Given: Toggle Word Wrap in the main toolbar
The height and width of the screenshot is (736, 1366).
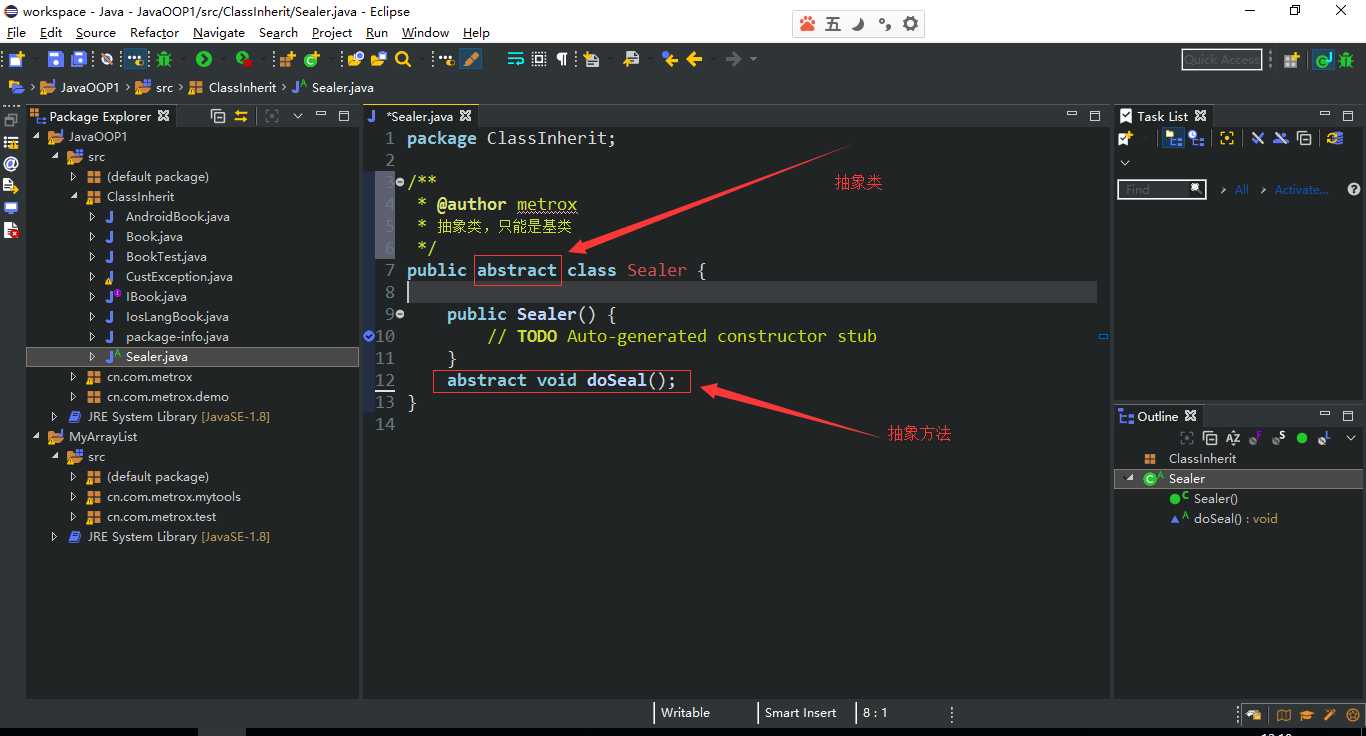Looking at the screenshot, I should [x=516, y=60].
